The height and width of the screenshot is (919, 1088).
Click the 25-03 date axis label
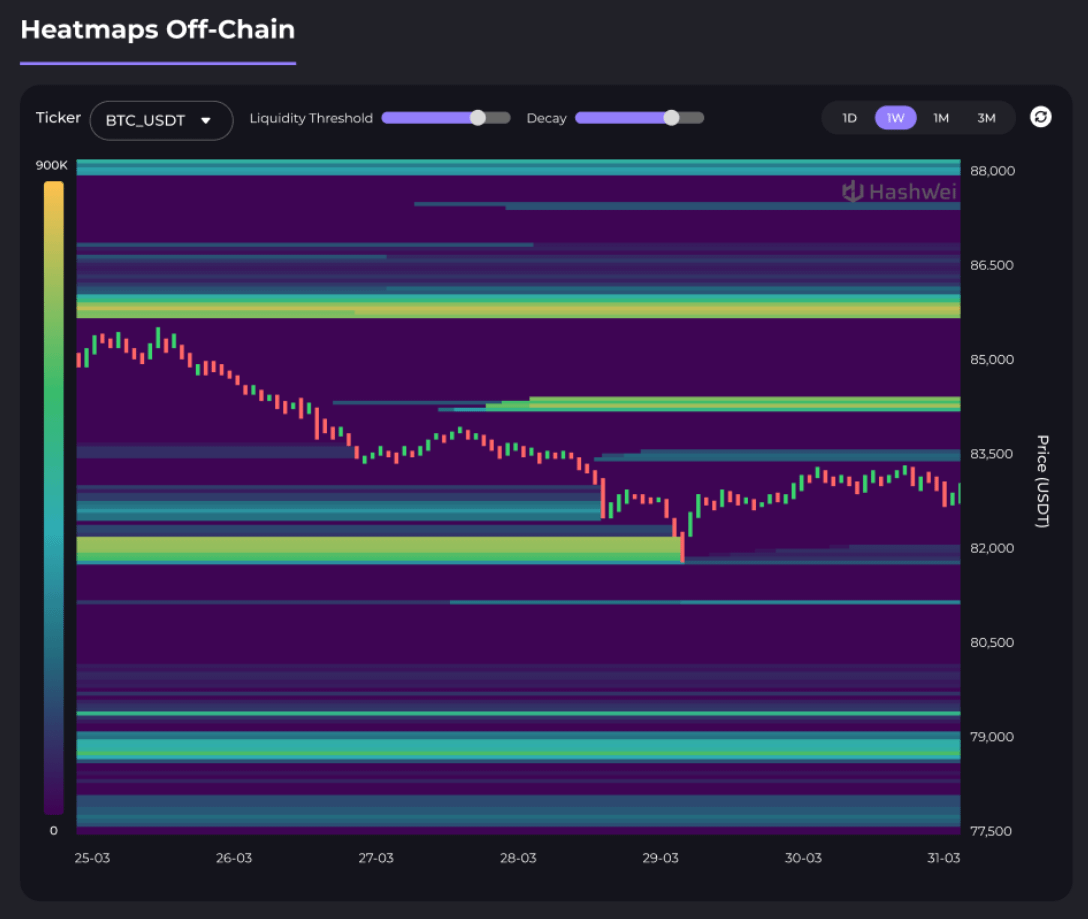(x=92, y=858)
